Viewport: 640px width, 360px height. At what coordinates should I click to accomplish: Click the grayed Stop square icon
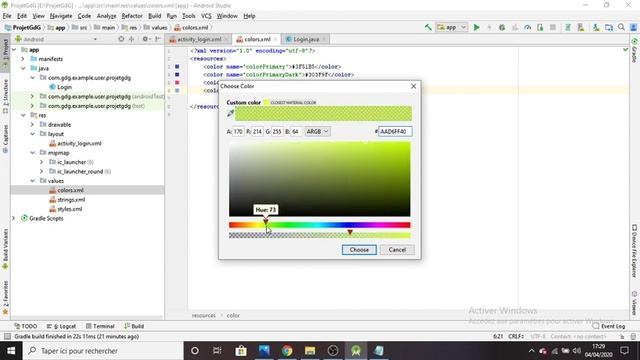pos(553,27)
